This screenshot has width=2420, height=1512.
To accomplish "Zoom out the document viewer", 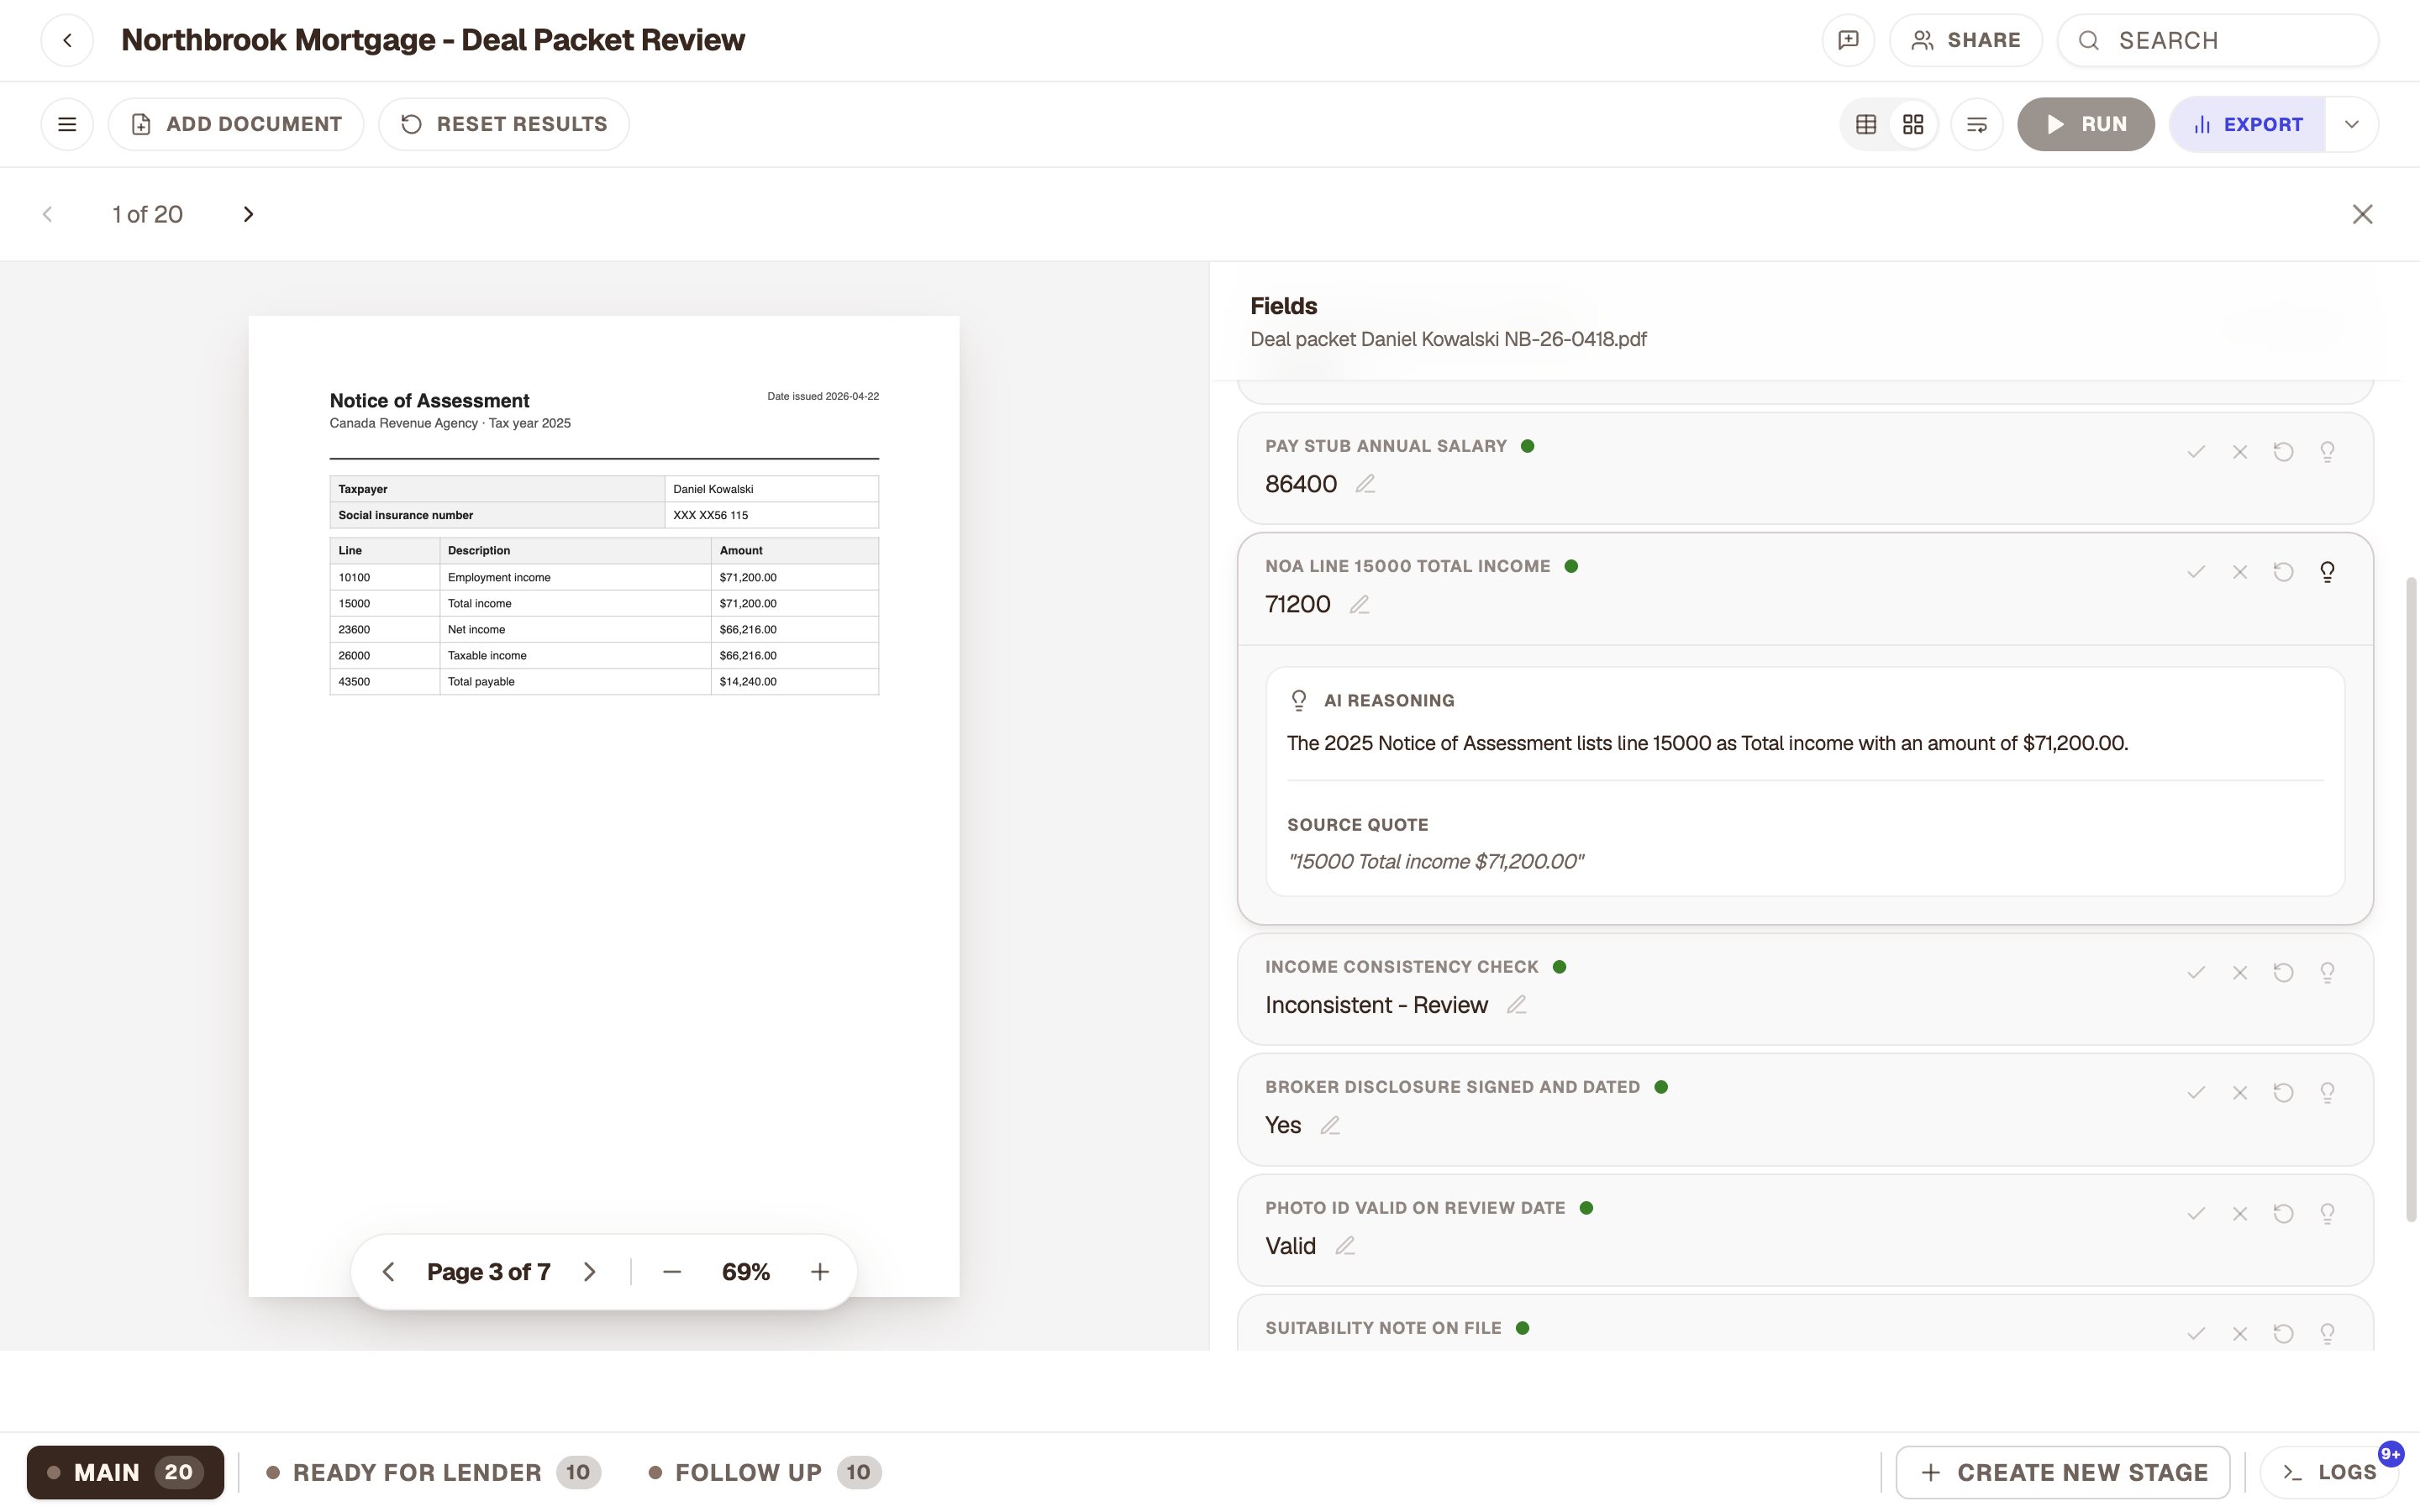I will click(x=672, y=1272).
